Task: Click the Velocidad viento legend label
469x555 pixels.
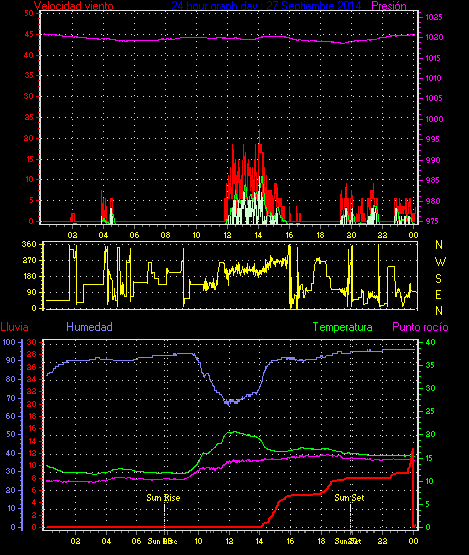Action: pyautogui.click(x=74, y=6)
